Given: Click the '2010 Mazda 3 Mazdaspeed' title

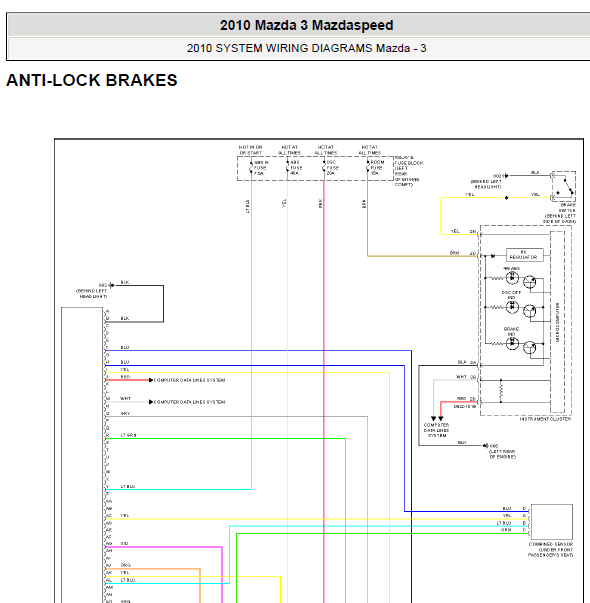Looking at the screenshot, I should [x=306, y=25].
